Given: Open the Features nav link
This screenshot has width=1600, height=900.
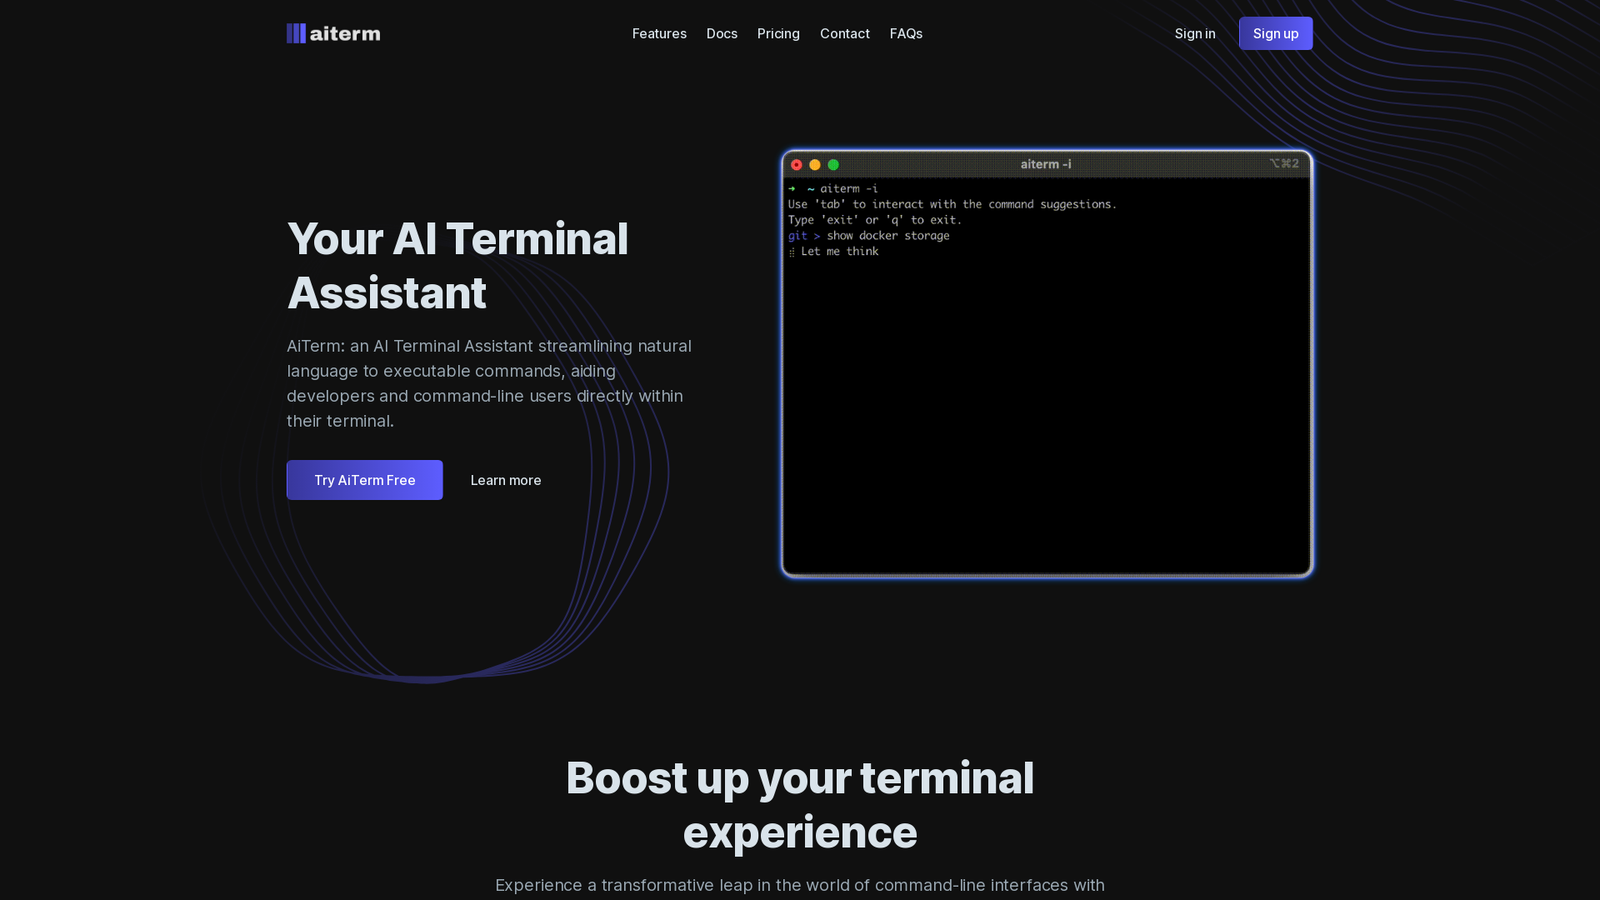Looking at the screenshot, I should pyautogui.click(x=659, y=33).
